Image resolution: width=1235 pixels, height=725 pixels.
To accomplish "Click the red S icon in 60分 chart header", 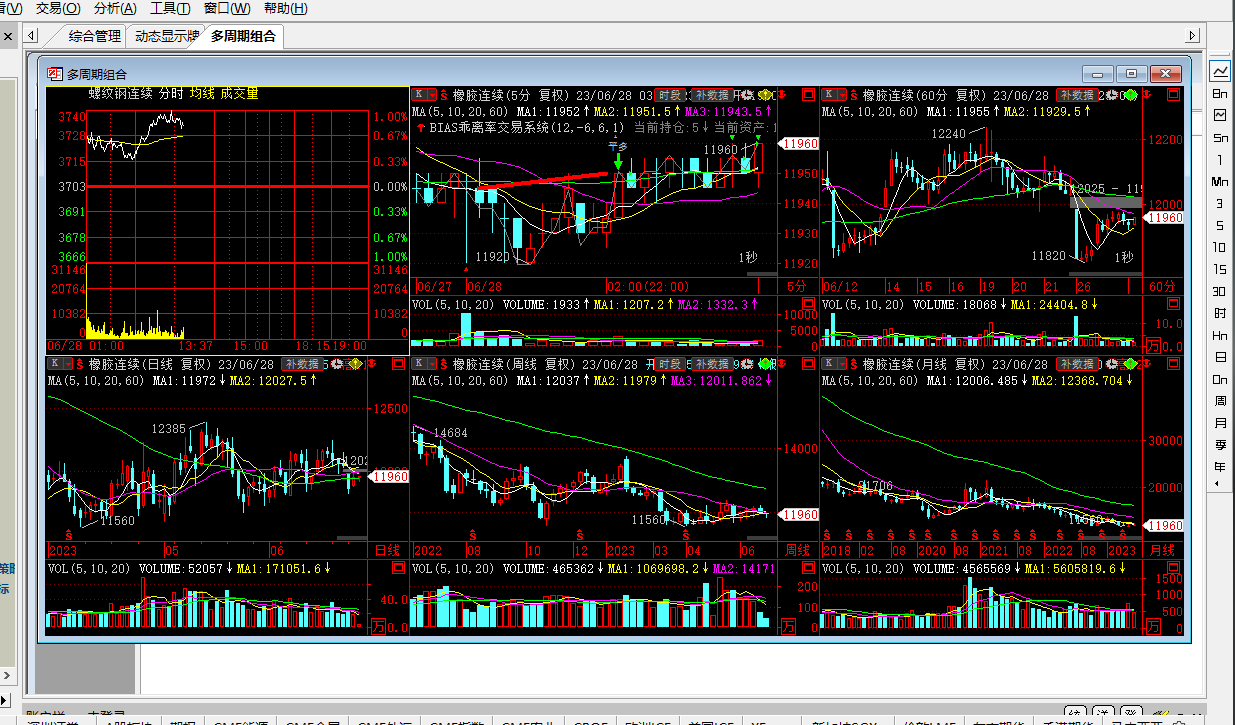I will [x=853, y=95].
